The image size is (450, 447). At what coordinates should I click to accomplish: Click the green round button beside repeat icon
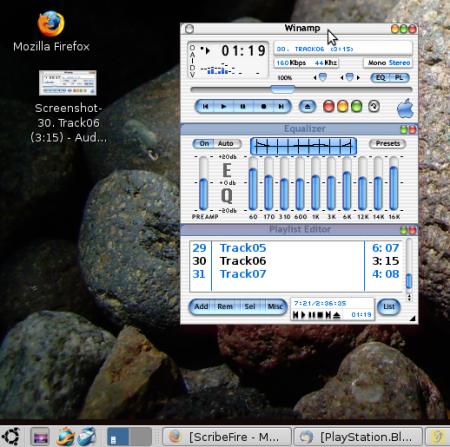tap(356, 106)
